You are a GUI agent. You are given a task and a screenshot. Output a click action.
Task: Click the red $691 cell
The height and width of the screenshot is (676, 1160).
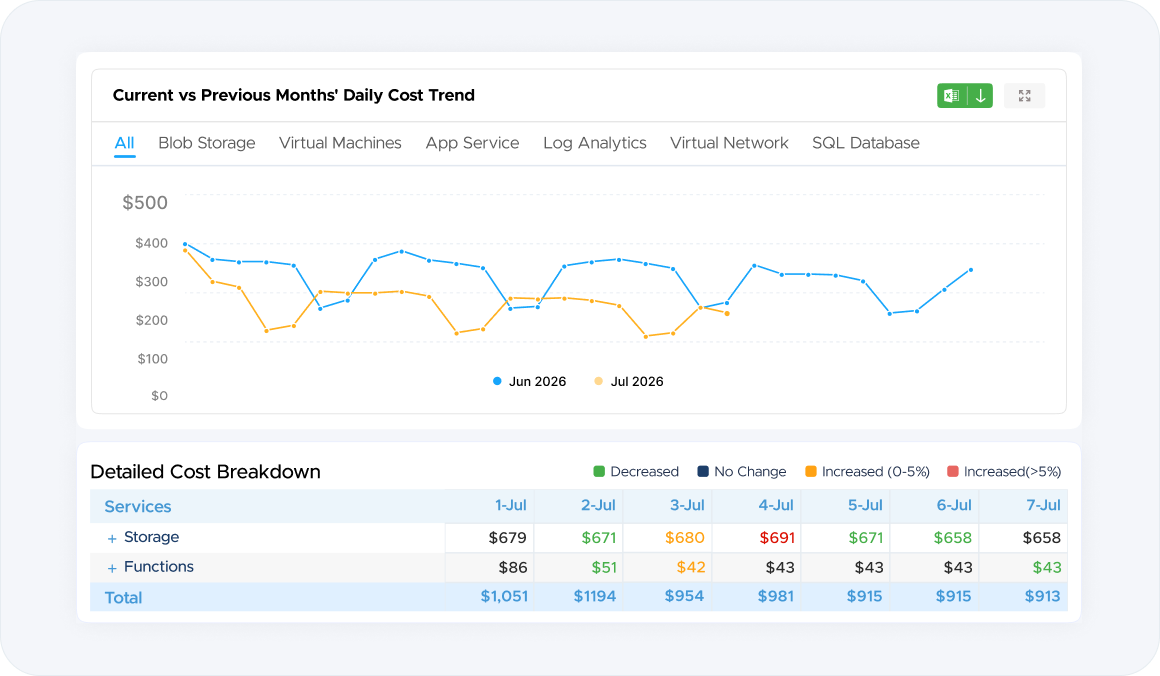tap(777, 538)
